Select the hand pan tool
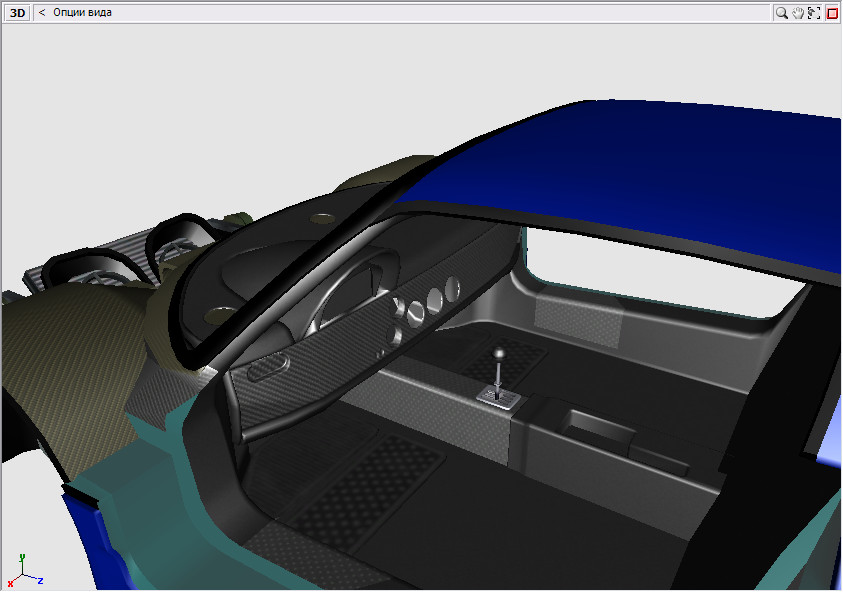Viewport: 843px width, 592px height. (x=798, y=13)
